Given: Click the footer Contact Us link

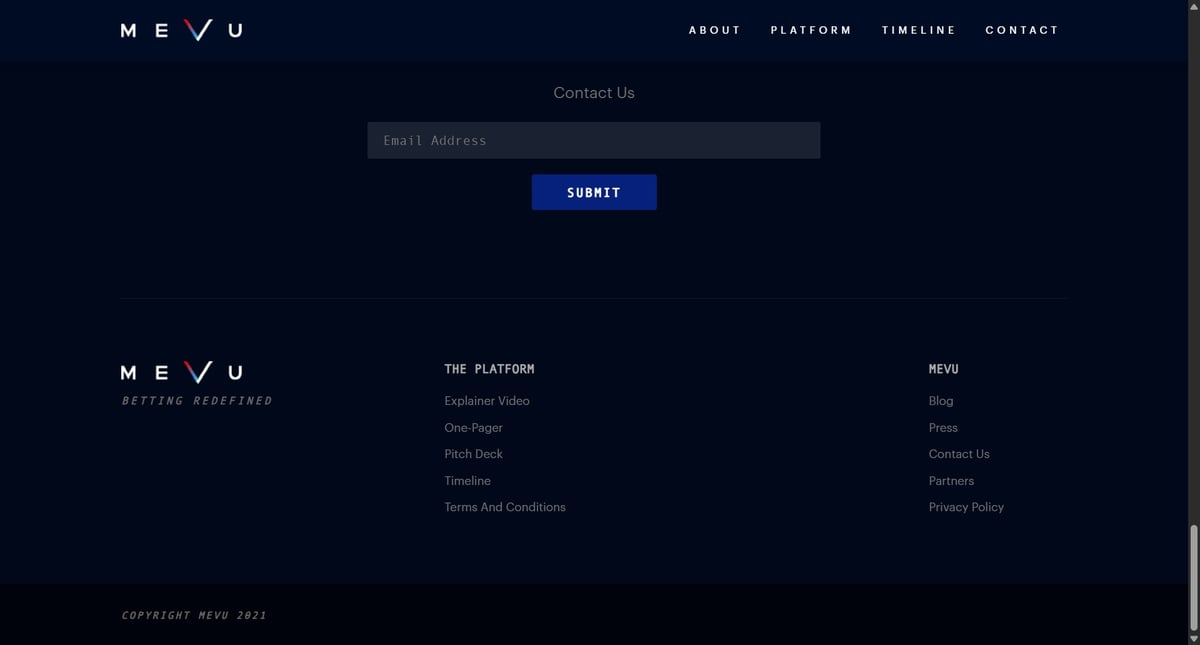Looking at the screenshot, I should tap(959, 454).
